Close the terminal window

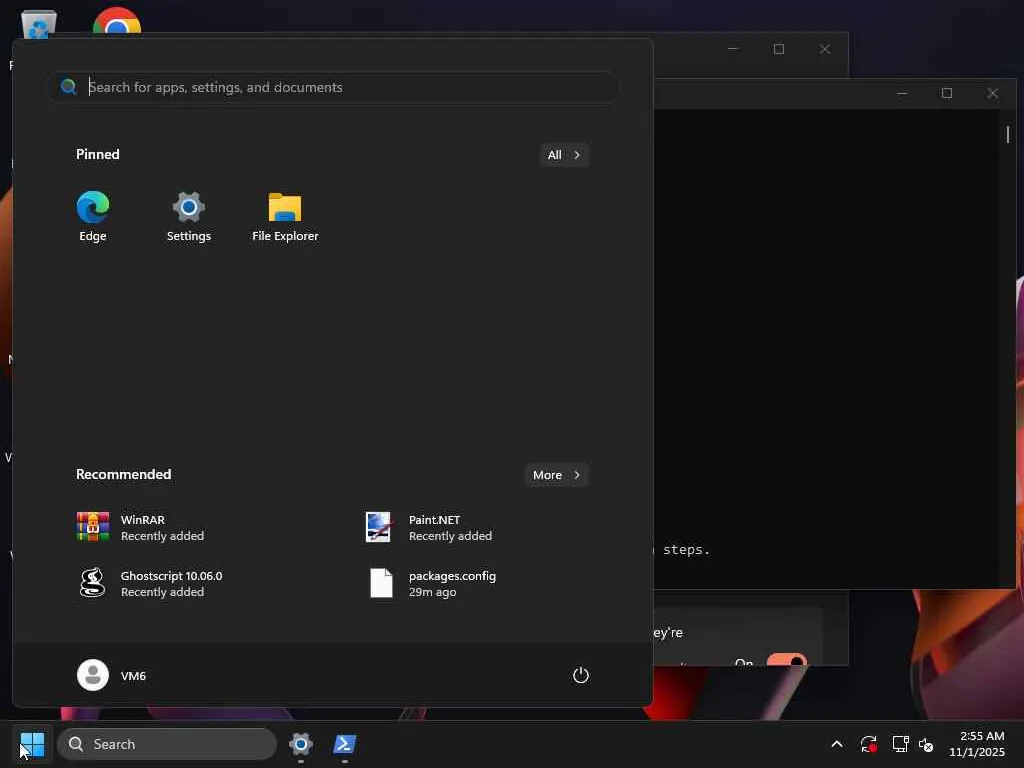993,93
